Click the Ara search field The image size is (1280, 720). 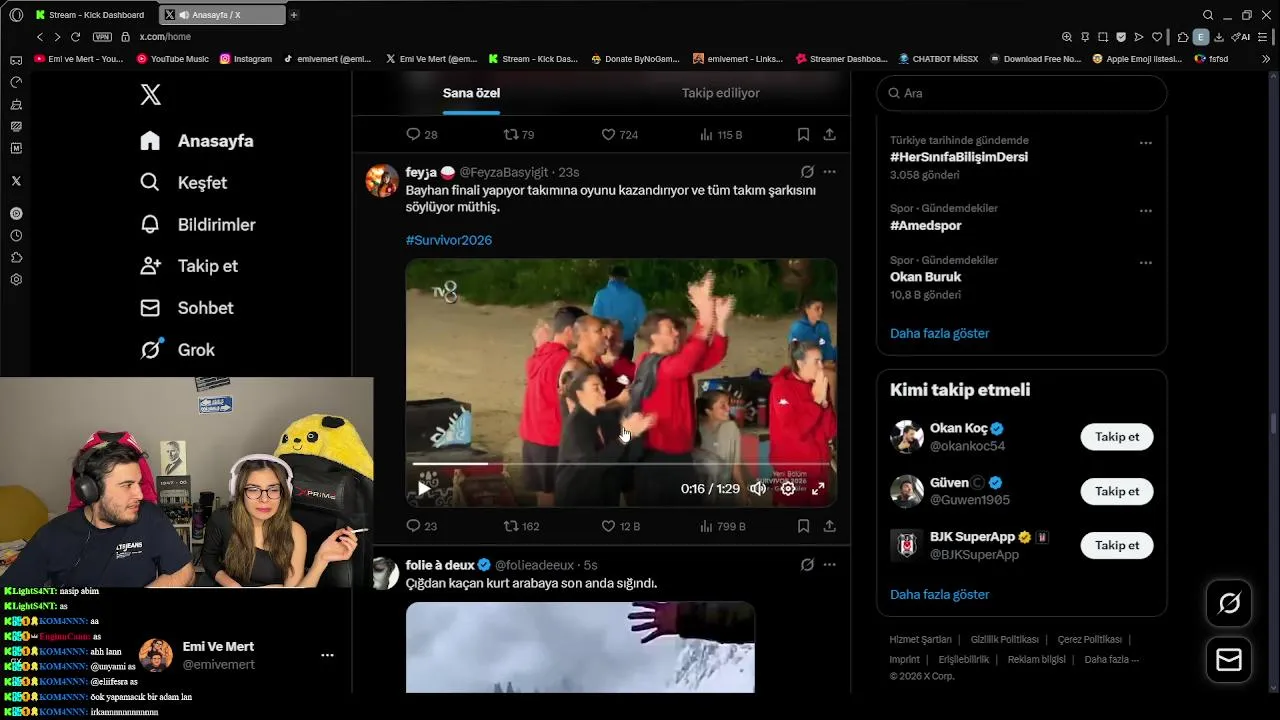[1021, 93]
